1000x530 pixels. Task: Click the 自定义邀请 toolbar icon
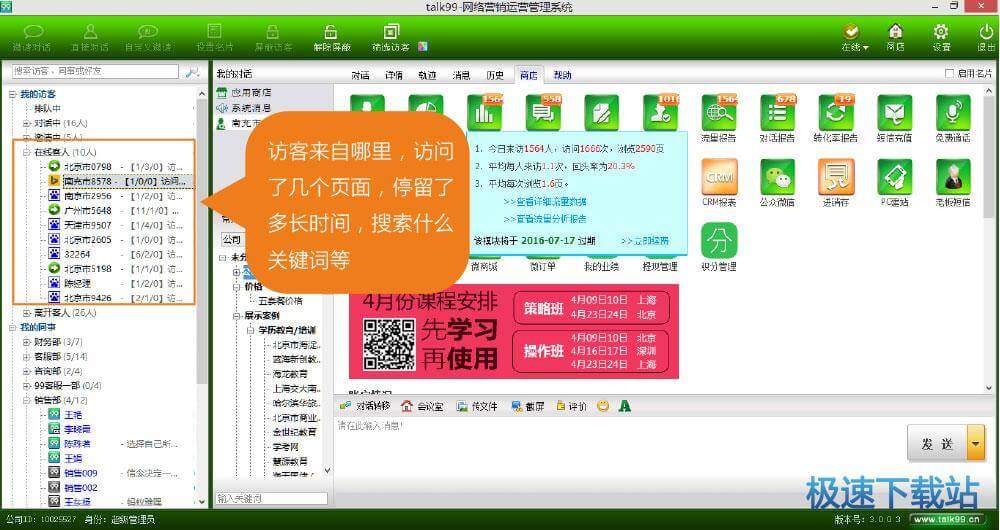pyautogui.click(x=148, y=32)
